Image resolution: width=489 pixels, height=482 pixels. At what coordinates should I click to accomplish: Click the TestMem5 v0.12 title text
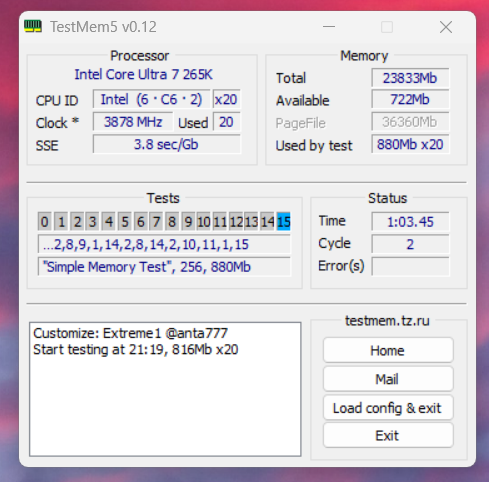[103, 27]
